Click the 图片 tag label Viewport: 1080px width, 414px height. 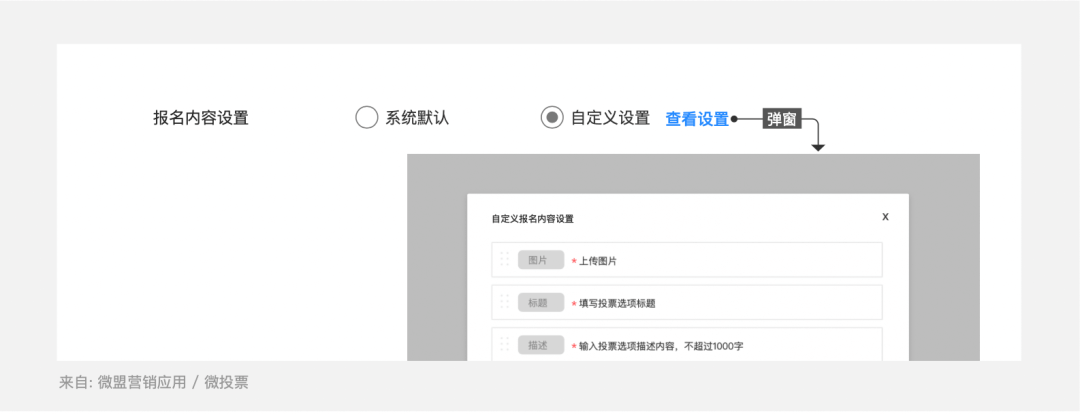pyautogui.click(x=541, y=260)
